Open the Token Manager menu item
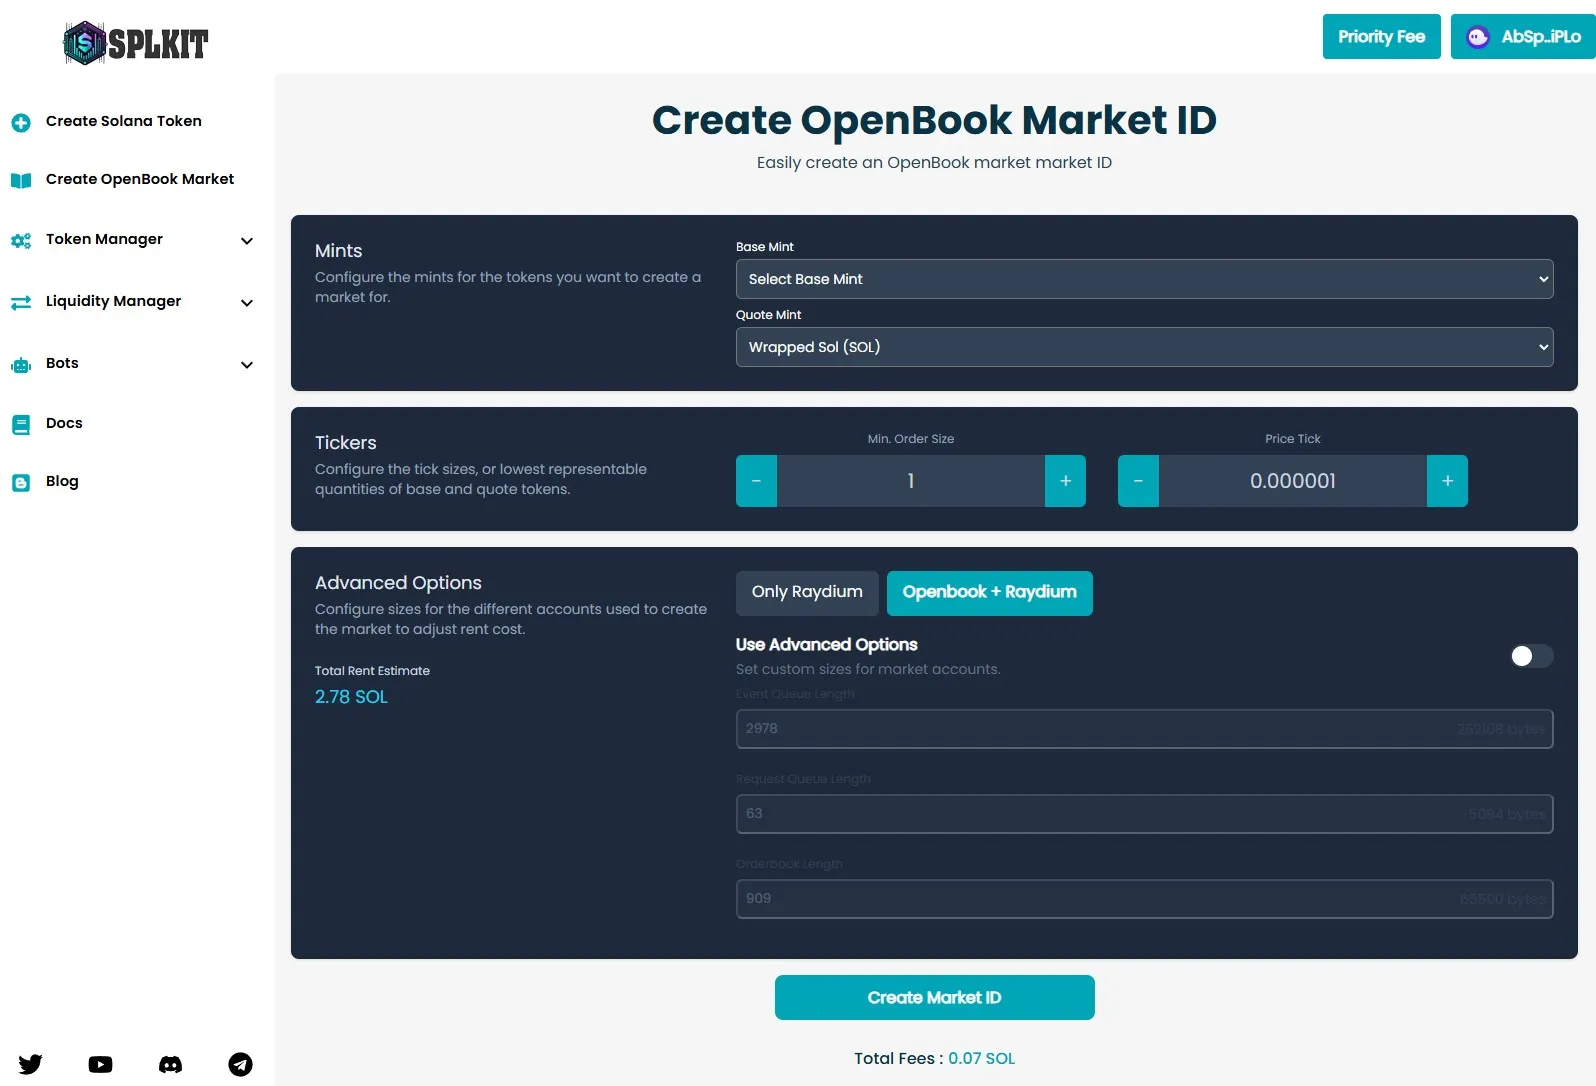The height and width of the screenshot is (1086, 1596). [x=105, y=239]
